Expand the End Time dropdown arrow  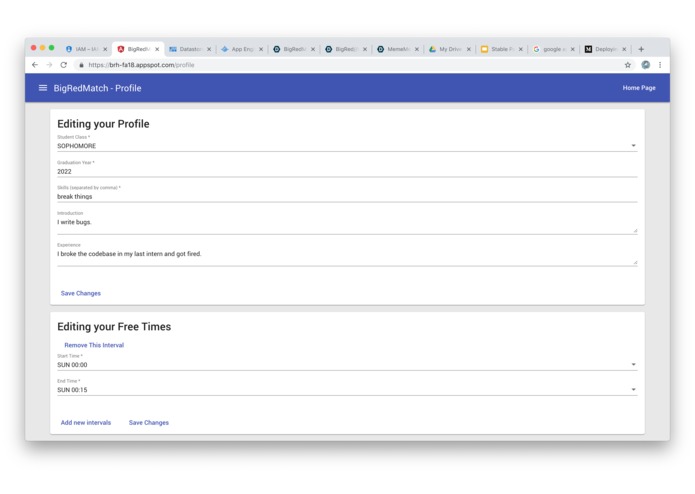click(x=633, y=389)
